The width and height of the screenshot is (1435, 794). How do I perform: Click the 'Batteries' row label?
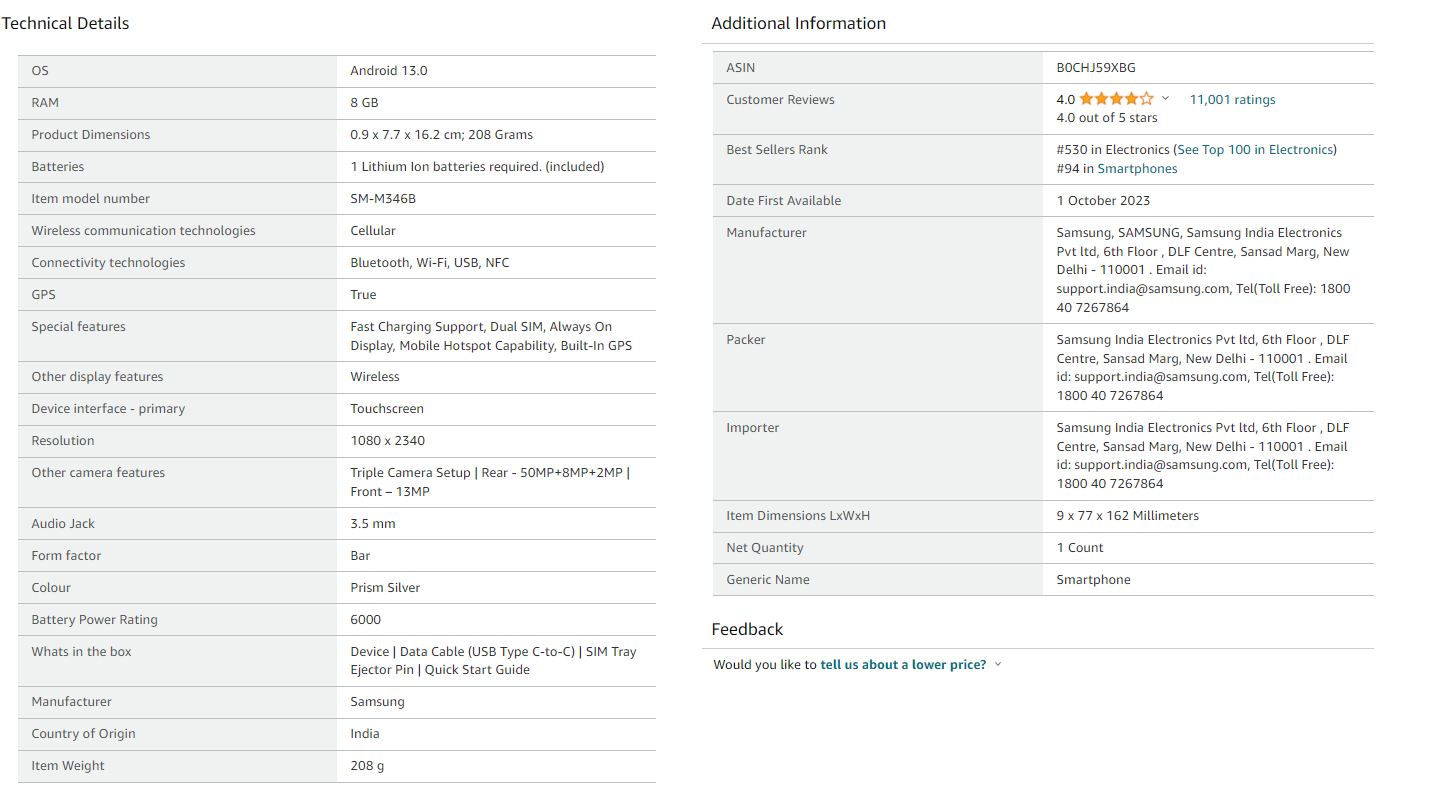(58, 167)
